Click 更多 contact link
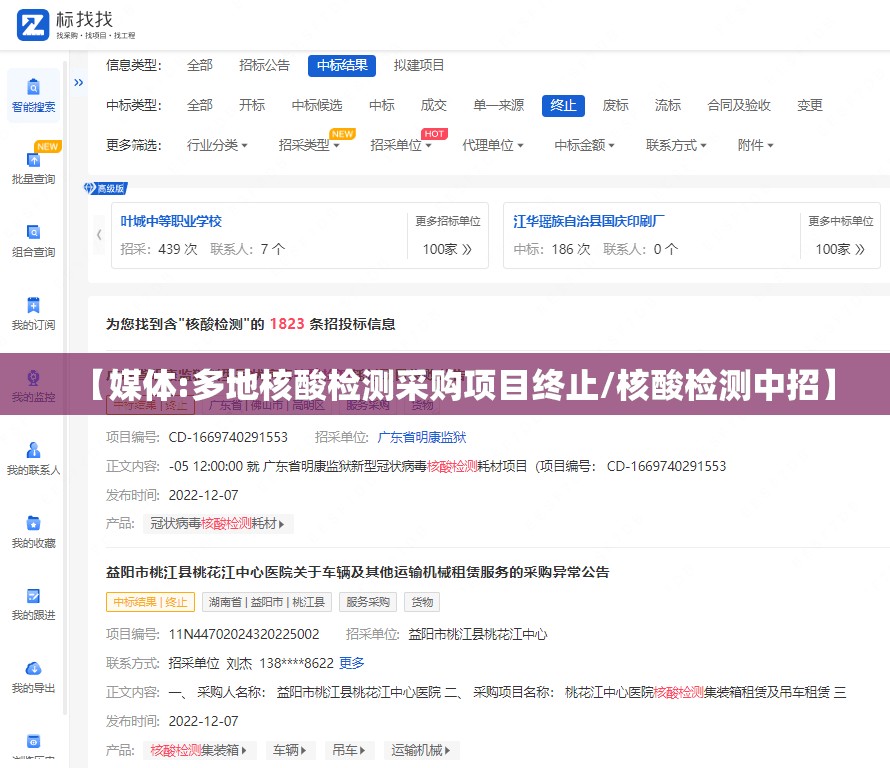This screenshot has width=890, height=768. pos(352,663)
